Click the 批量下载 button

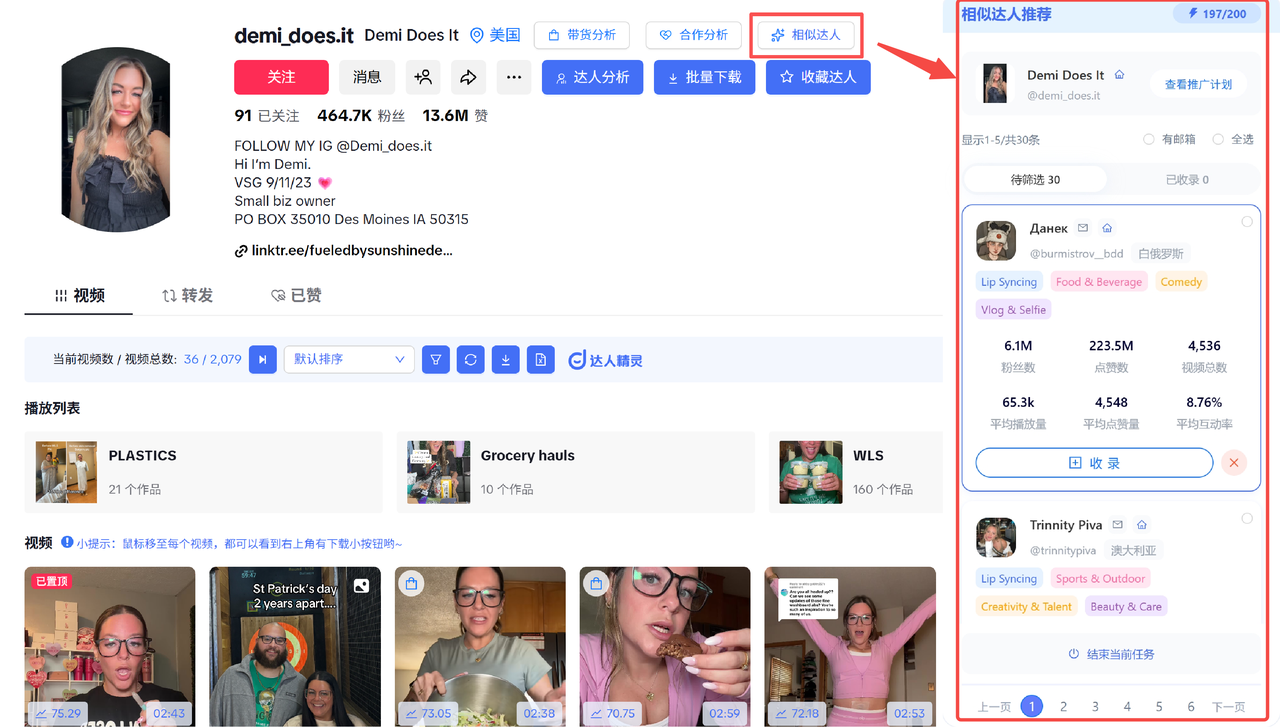pyautogui.click(x=704, y=77)
